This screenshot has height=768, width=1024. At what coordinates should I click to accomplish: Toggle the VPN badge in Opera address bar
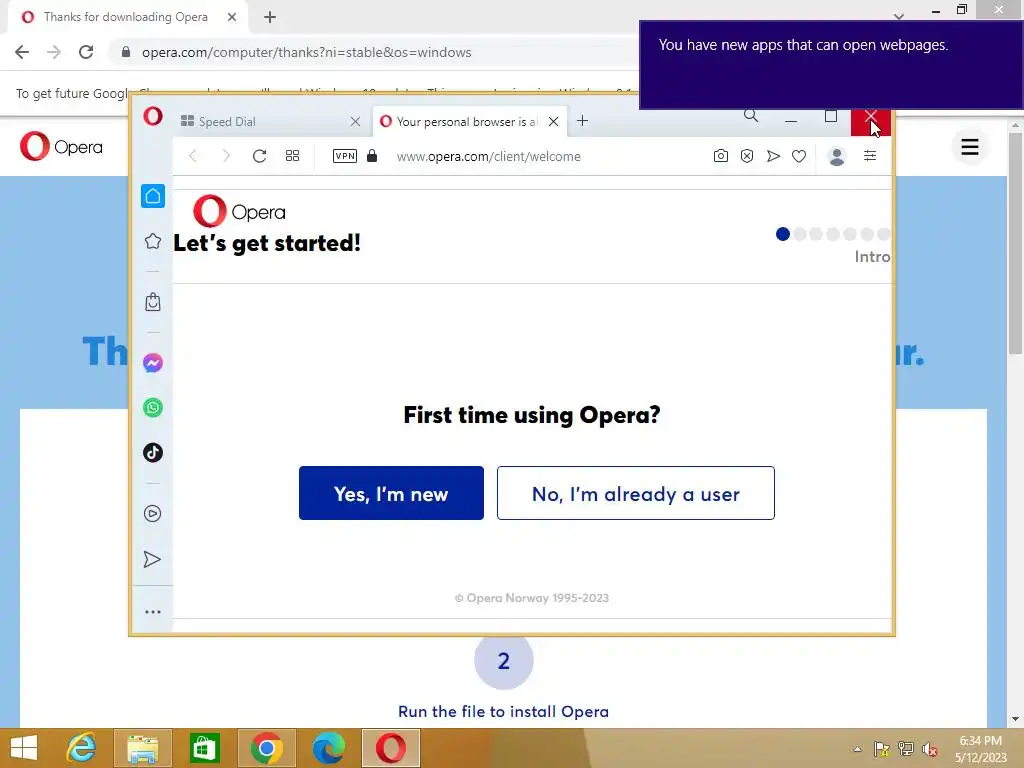345,155
